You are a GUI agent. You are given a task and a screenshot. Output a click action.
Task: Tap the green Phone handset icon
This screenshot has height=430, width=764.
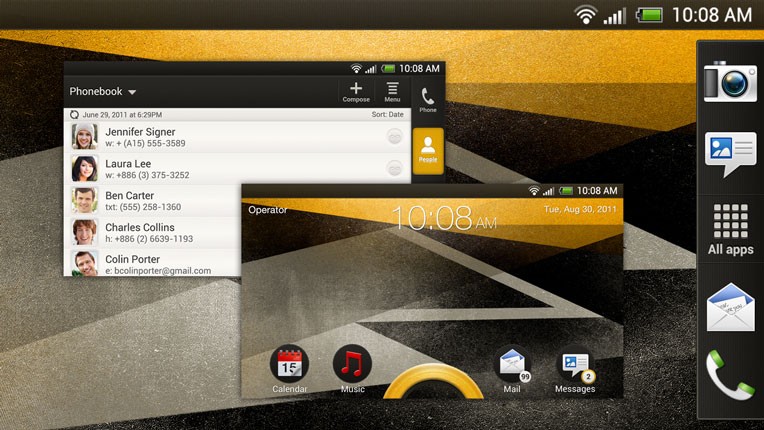(730, 375)
